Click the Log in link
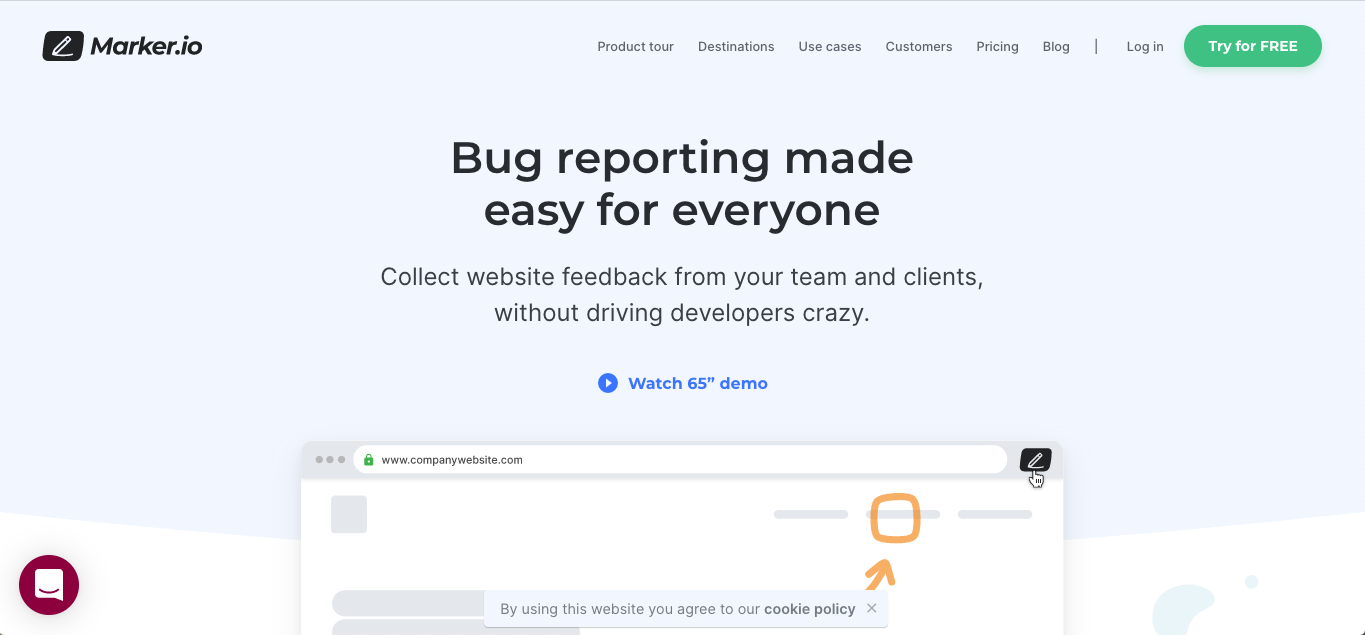The width and height of the screenshot is (1365, 635). (x=1145, y=46)
